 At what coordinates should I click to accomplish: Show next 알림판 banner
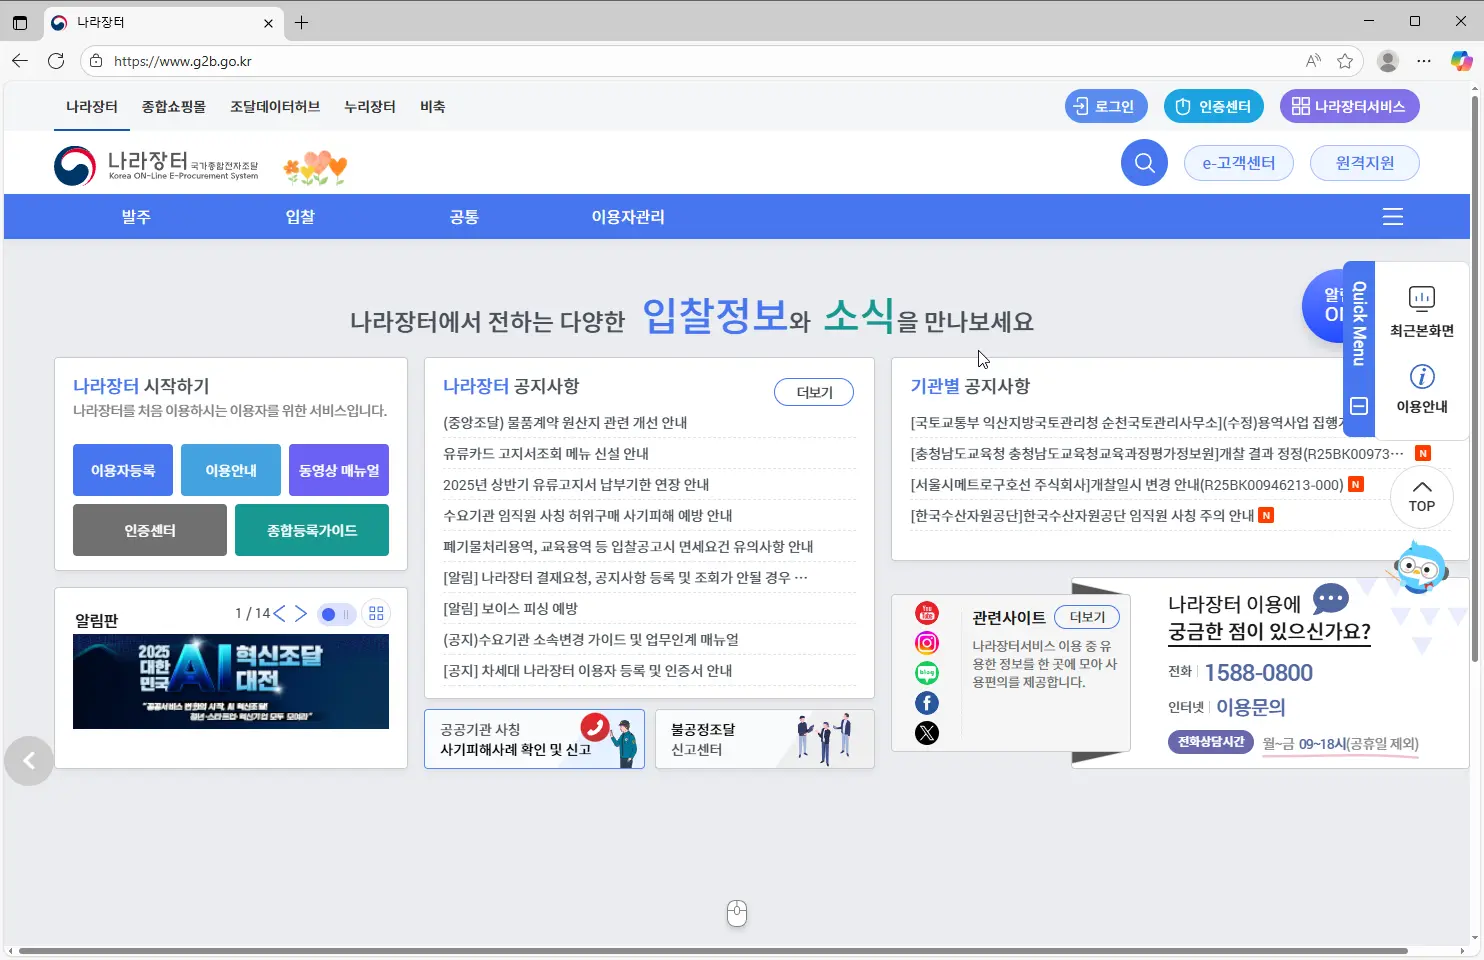(x=300, y=613)
